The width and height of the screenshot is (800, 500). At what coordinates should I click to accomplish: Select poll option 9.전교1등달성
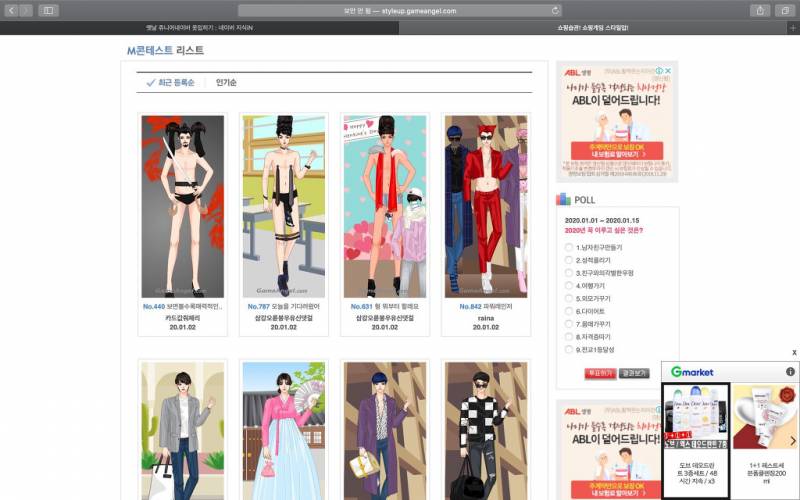click(569, 350)
